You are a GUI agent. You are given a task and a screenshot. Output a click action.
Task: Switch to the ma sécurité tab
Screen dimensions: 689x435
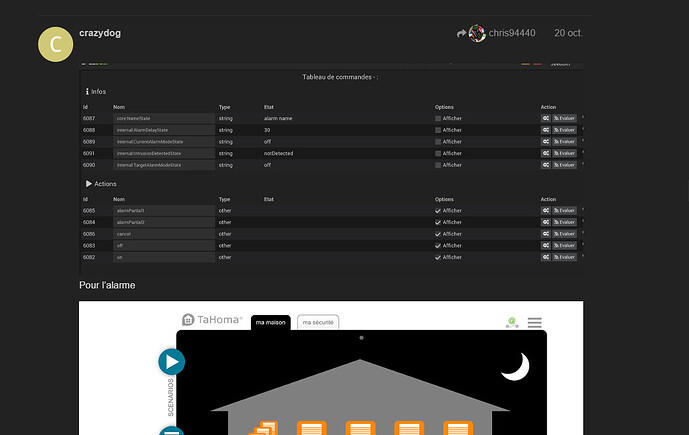pyautogui.click(x=318, y=323)
